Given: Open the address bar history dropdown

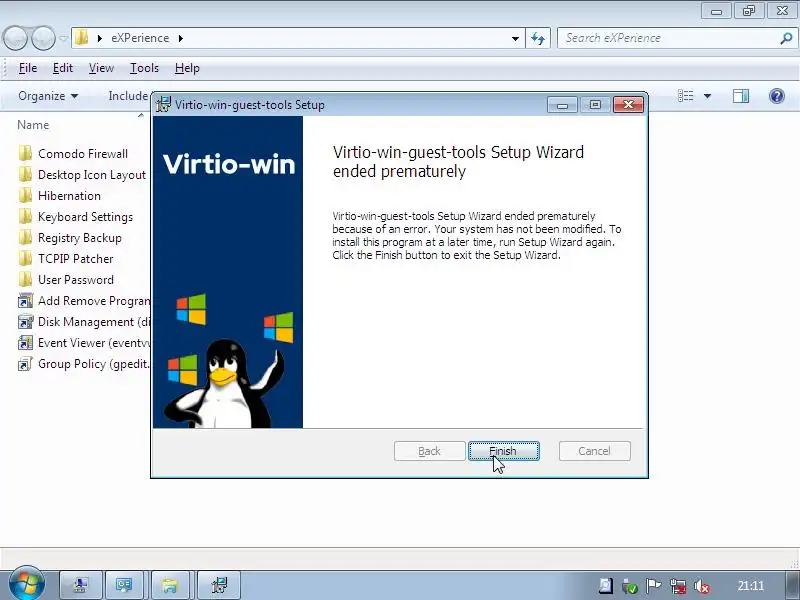Looking at the screenshot, I should (x=515, y=38).
